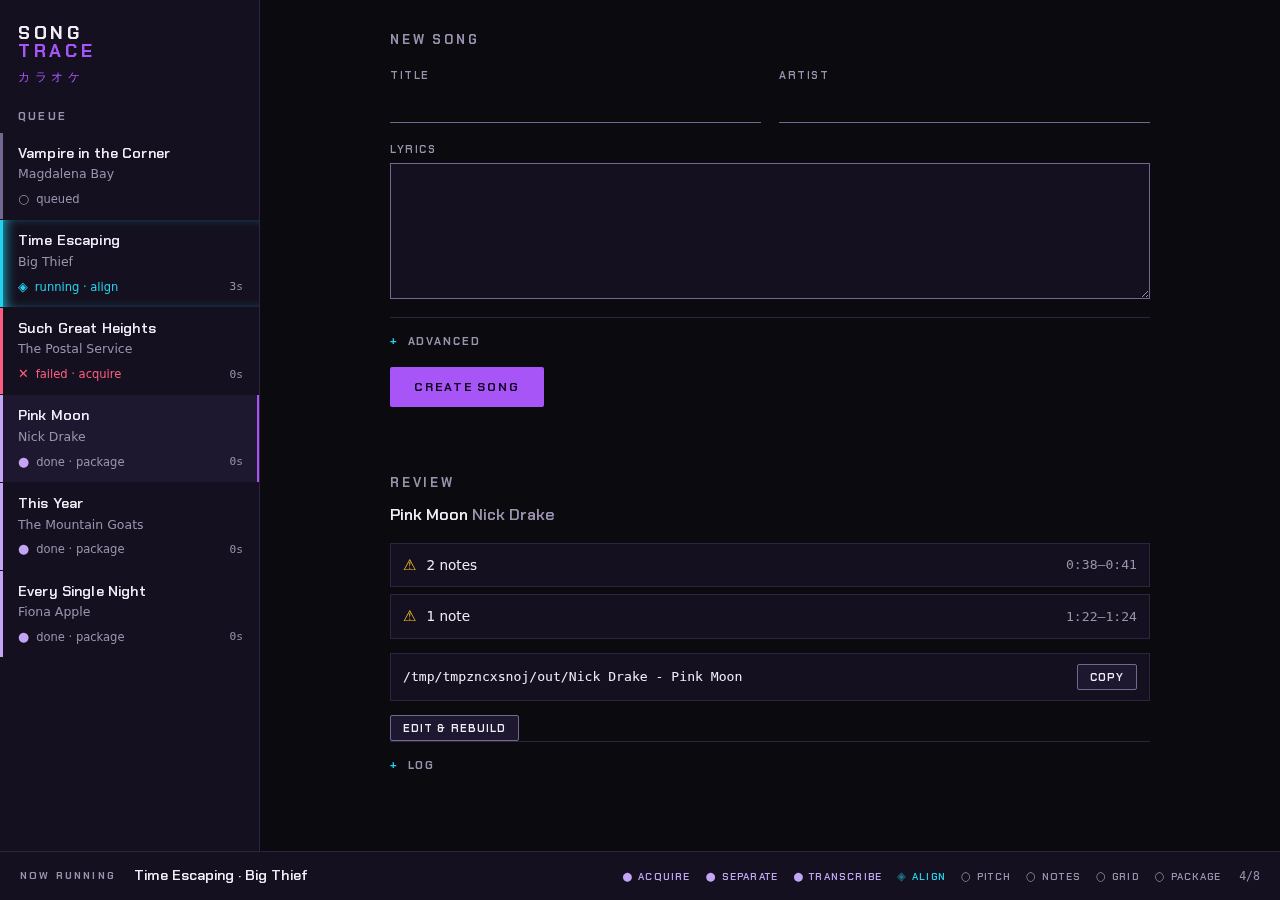The width and height of the screenshot is (1280, 900).
Task: Click the queued status circle for Vampire in the Corner
Action: point(24,200)
